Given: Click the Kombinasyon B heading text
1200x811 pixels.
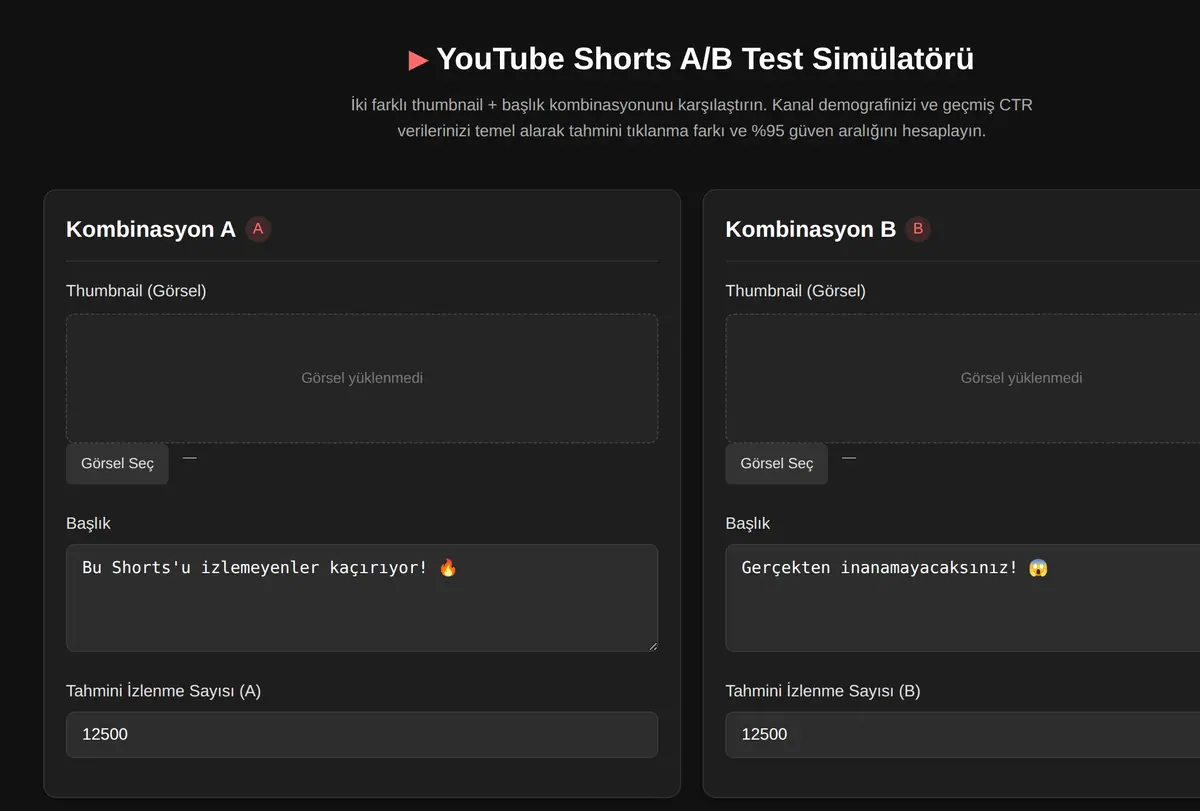Looking at the screenshot, I should click(x=810, y=229).
